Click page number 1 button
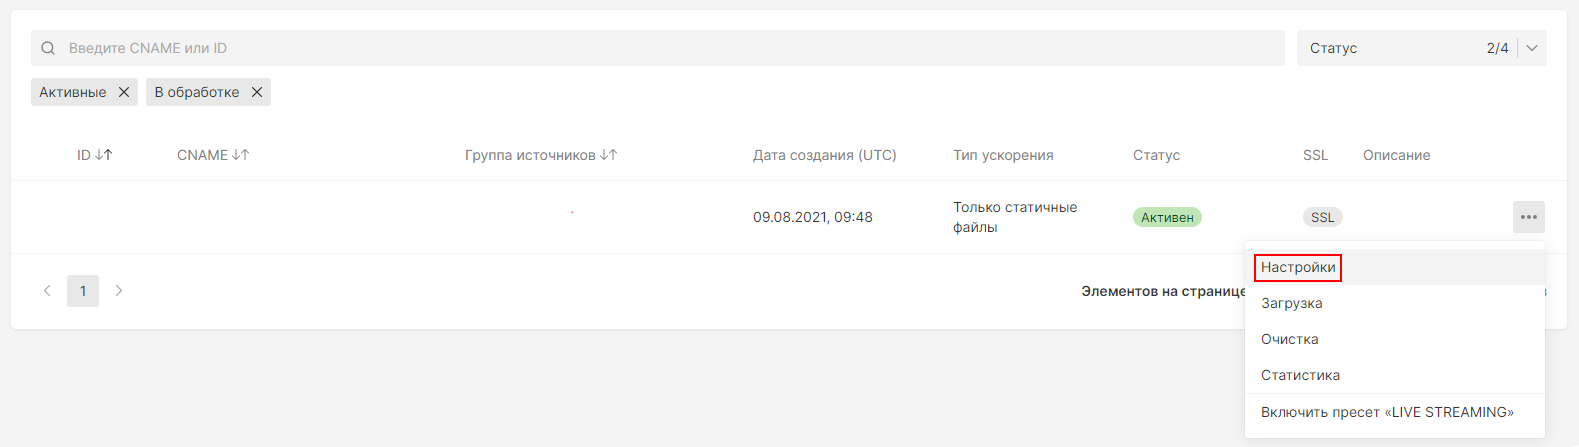This screenshot has height=447, width=1579. pyautogui.click(x=83, y=291)
